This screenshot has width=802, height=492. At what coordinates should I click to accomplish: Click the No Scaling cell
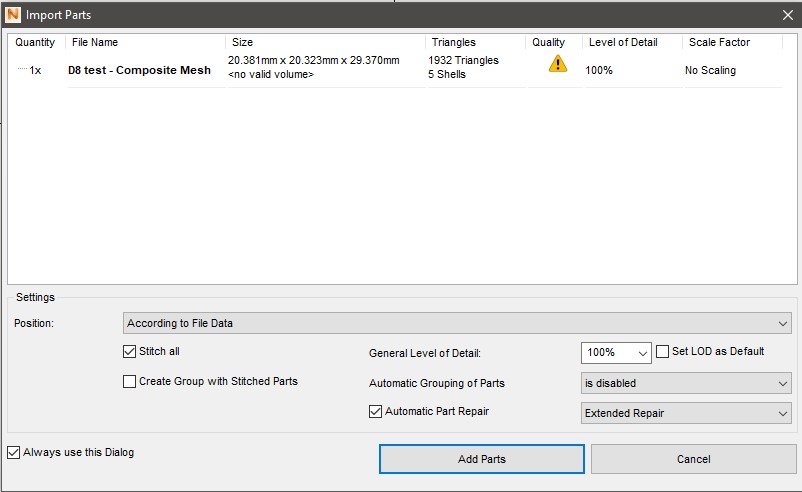710,71
